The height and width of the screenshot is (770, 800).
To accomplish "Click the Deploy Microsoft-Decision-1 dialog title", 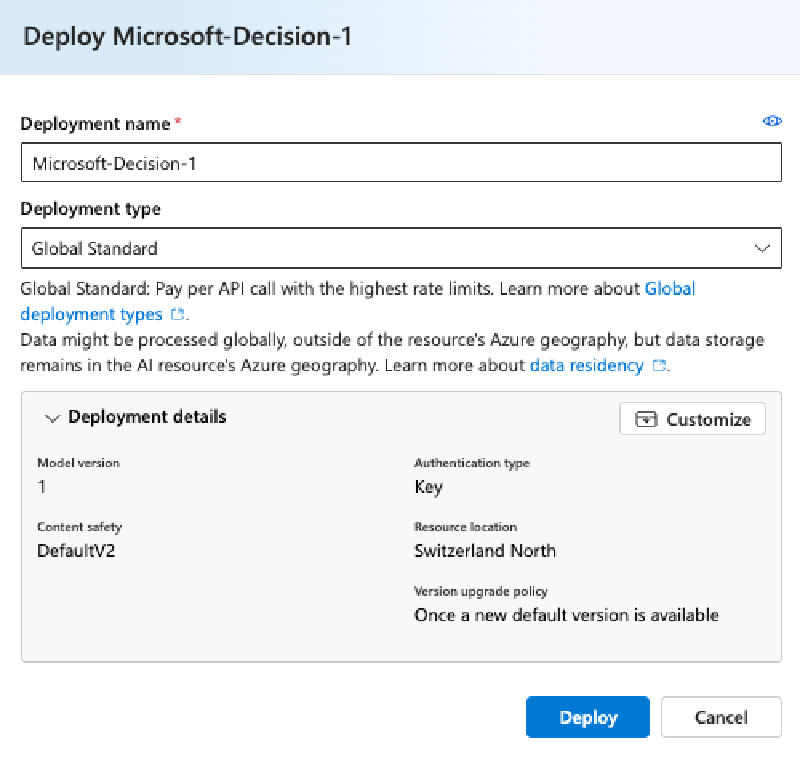I will 187,37.
